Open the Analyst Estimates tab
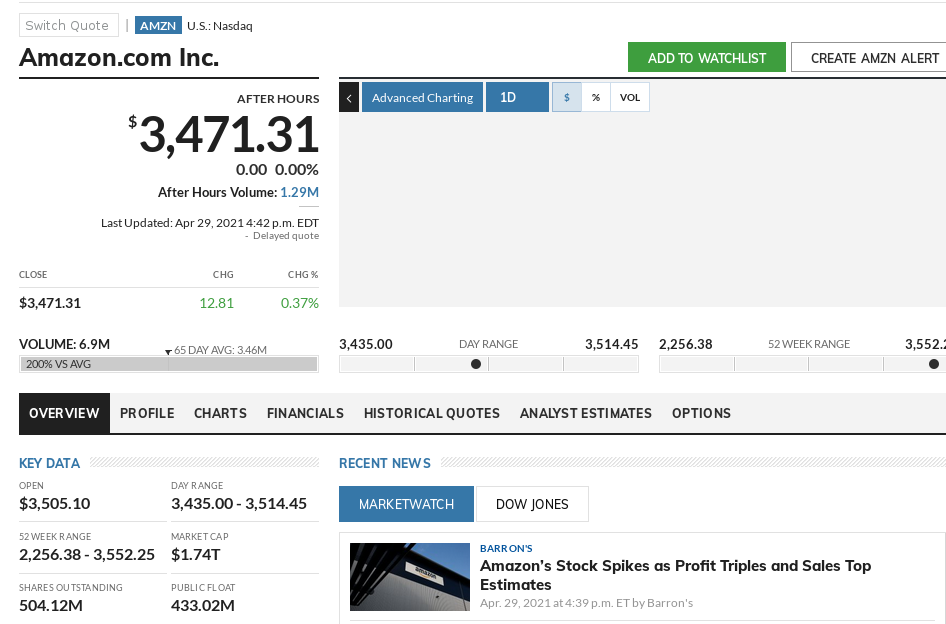The width and height of the screenshot is (946, 624). tap(586, 413)
